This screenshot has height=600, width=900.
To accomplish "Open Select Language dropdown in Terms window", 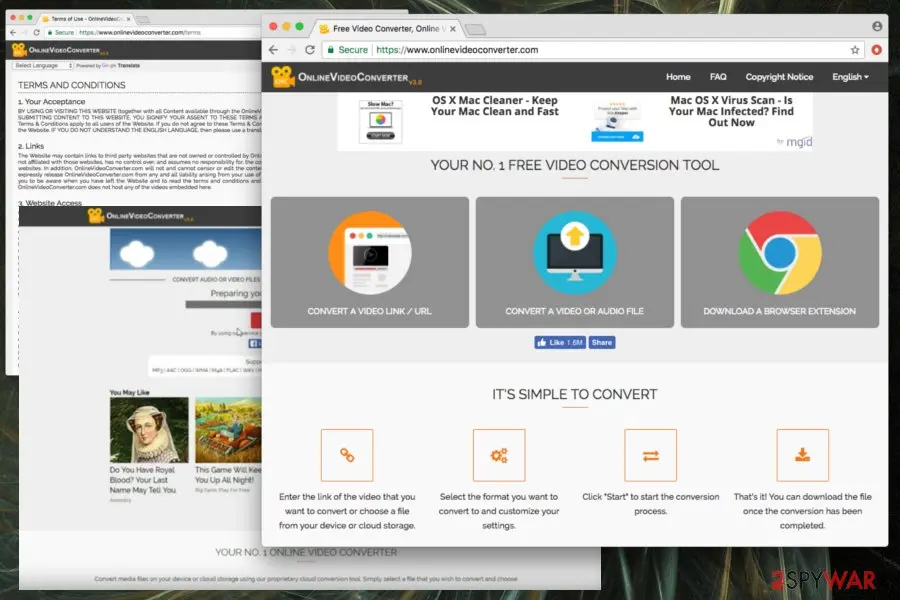I will point(44,65).
